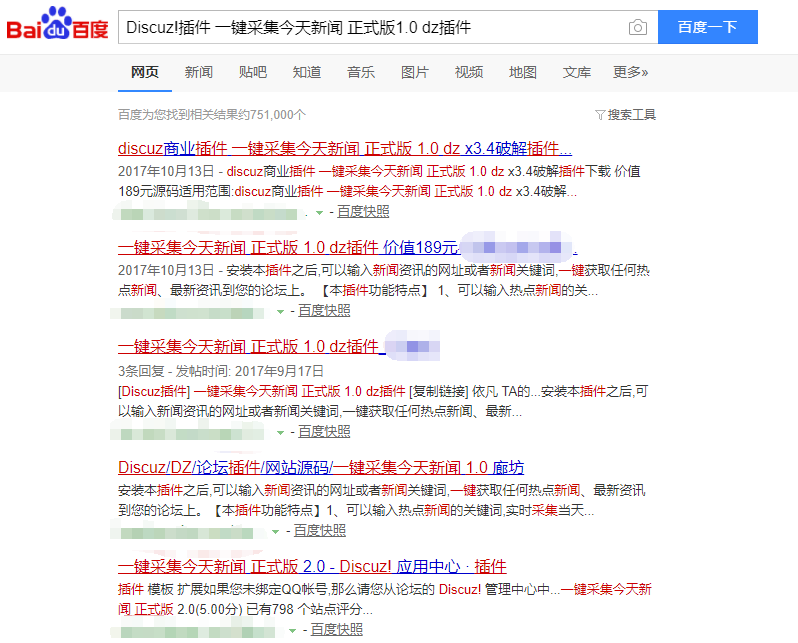The height and width of the screenshot is (643, 798).
Task: Open 百度快照 for the 廊坊 result
Action: click(320, 531)
